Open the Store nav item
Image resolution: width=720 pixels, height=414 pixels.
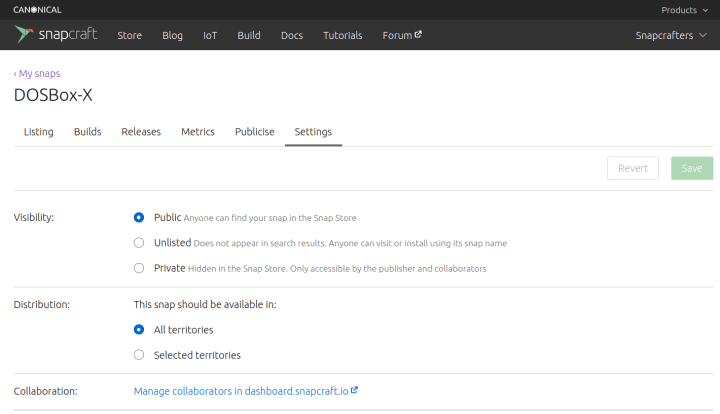(x=129, y=35)
